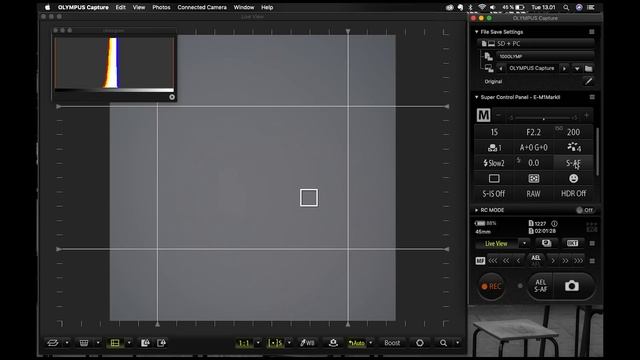This screenshot has height=360, width=640.
Task: Click the exposure compensation minus button
Action: click(498, 116)
